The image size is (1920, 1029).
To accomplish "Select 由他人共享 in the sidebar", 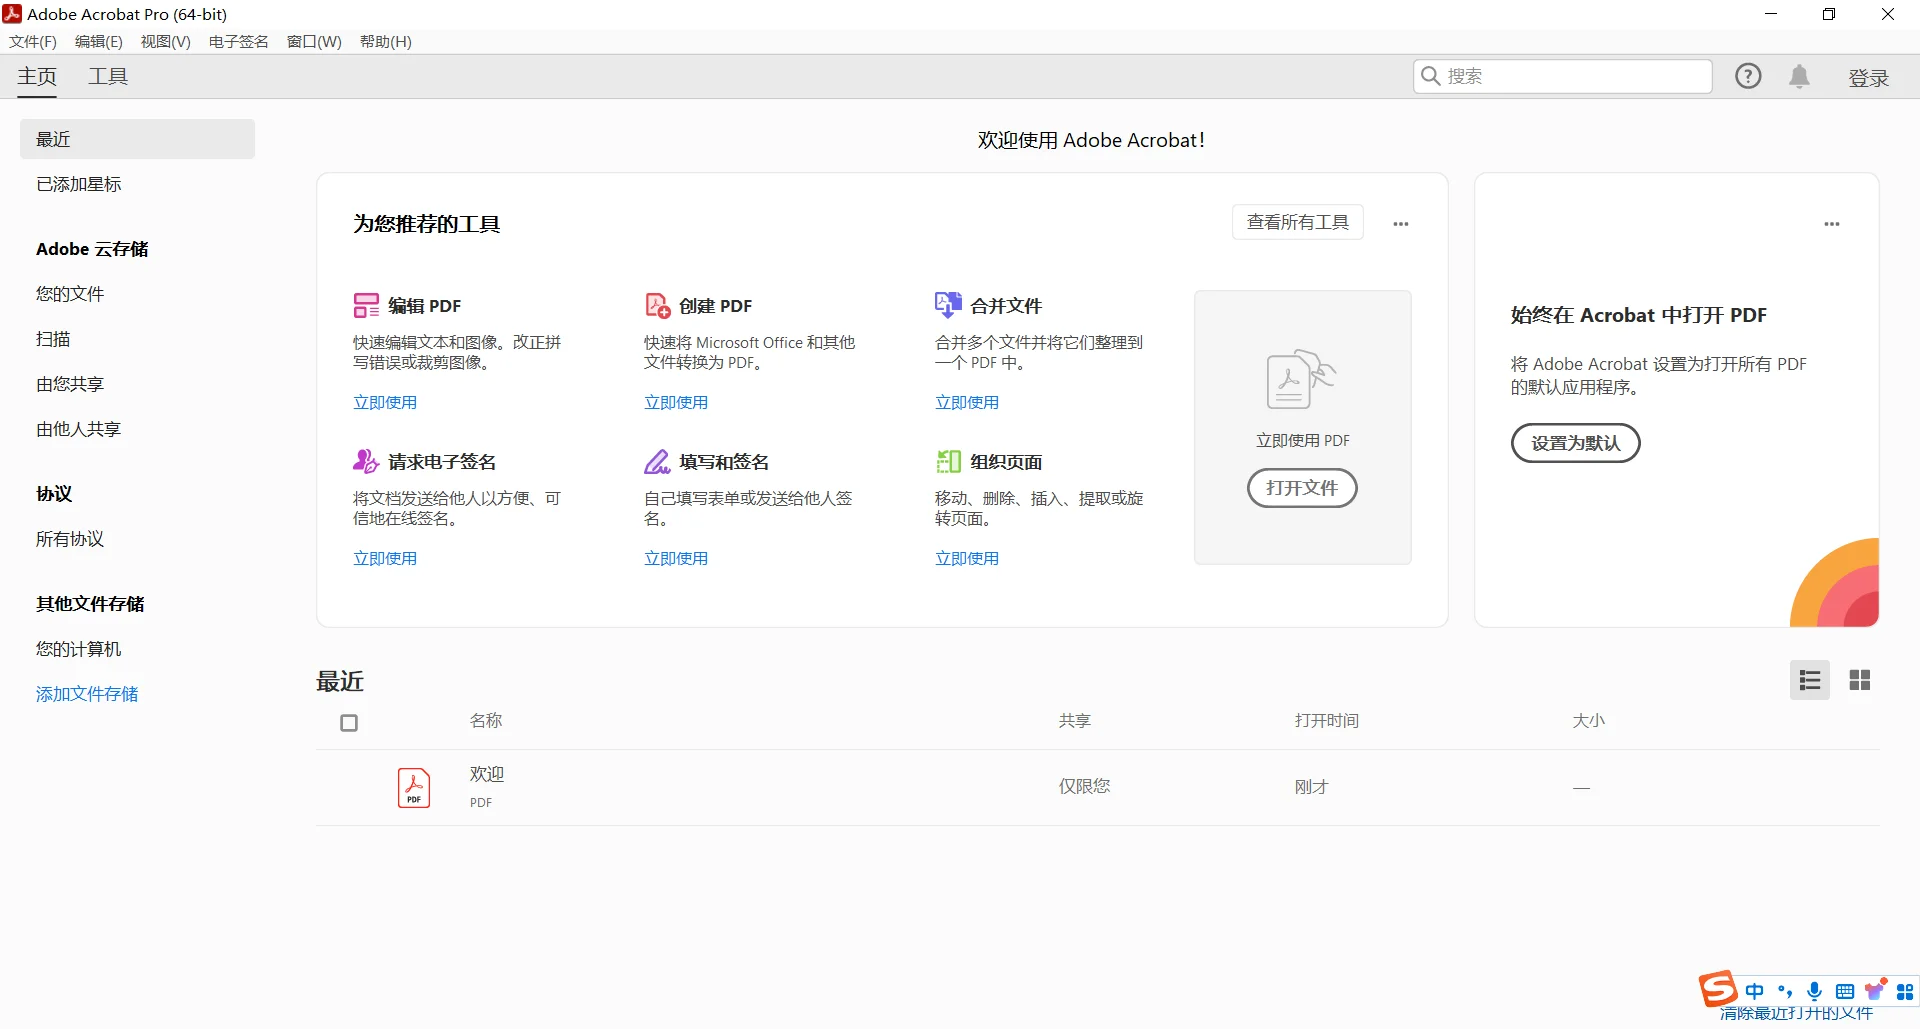I will pos(79,429).
